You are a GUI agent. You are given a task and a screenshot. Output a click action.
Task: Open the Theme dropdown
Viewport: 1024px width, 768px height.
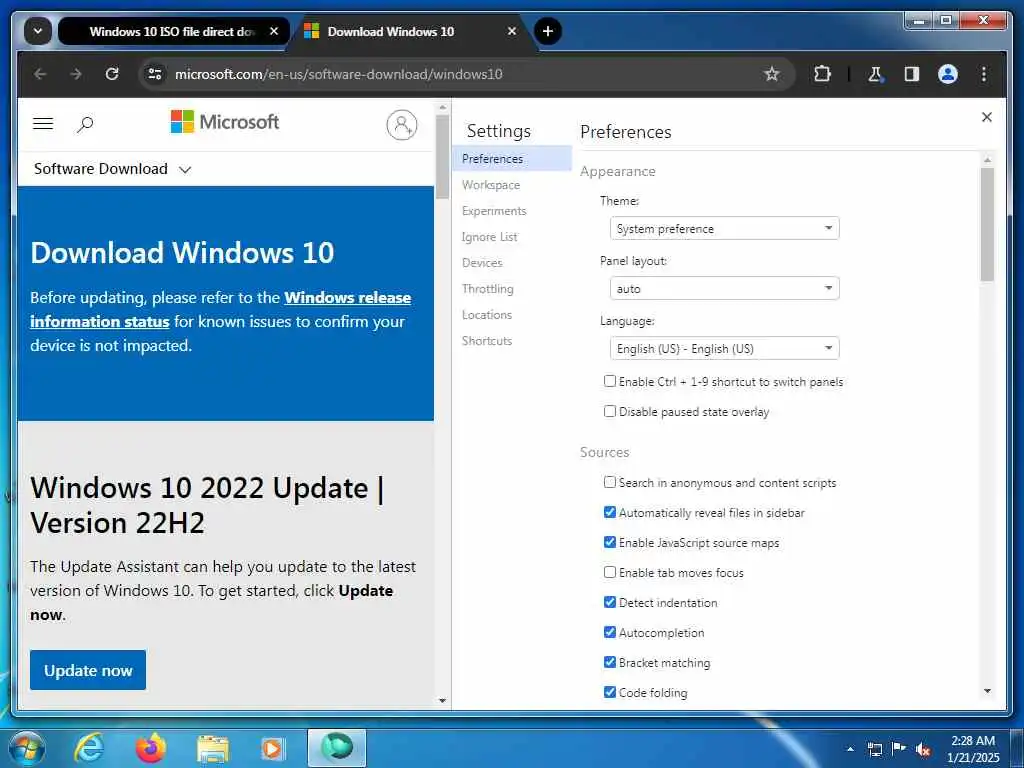click(x=724, y=229)
